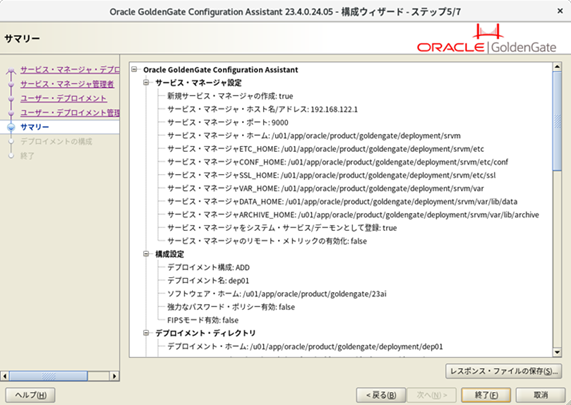Image resolution: width=571 pixels, height=405 pixels.
Task: Collapse the デプロイメント・ディレクトリ section
Action: point(146,333)
